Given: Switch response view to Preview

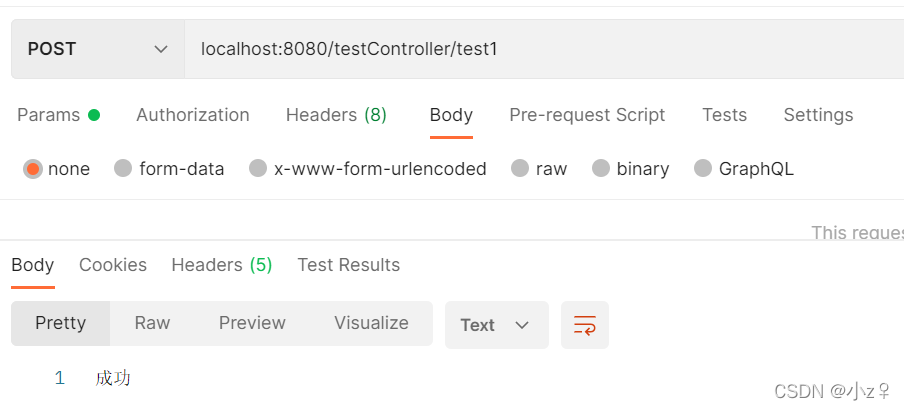Looking at the screenshot, I should (252, 323).
